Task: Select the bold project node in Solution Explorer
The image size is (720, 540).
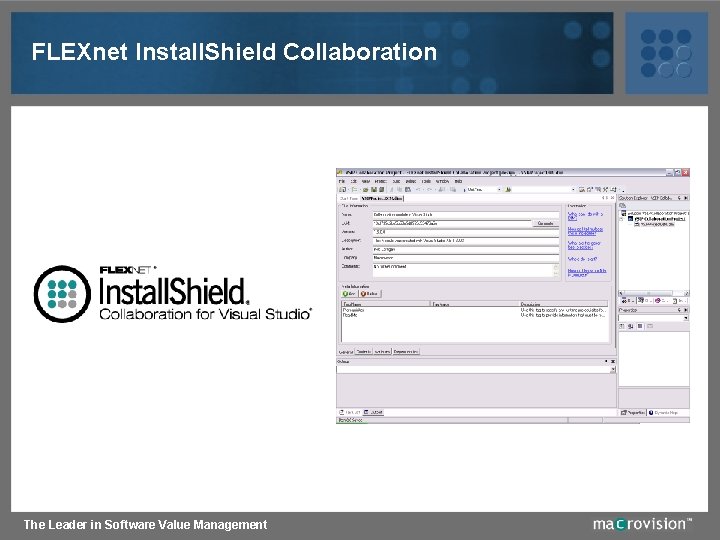Action: pyautogui.click(x=657, y=219)
